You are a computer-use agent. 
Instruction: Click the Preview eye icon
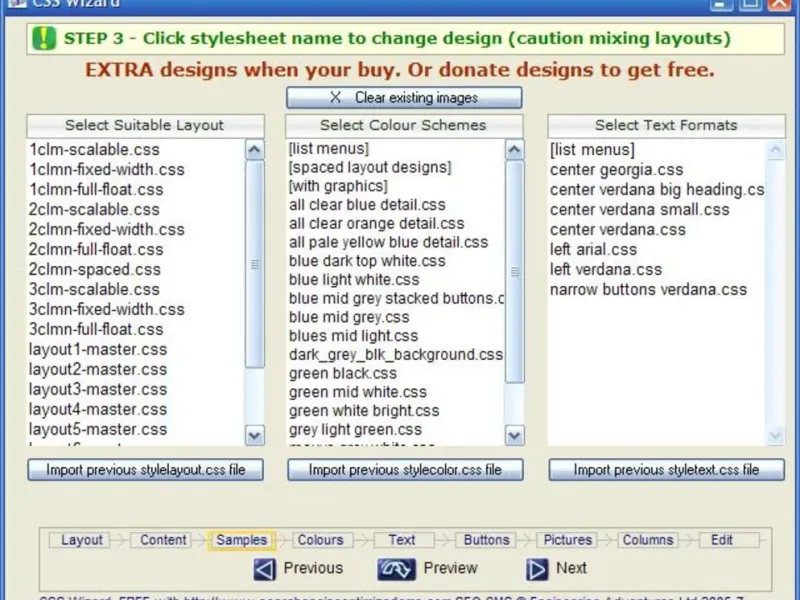[396, 569]
